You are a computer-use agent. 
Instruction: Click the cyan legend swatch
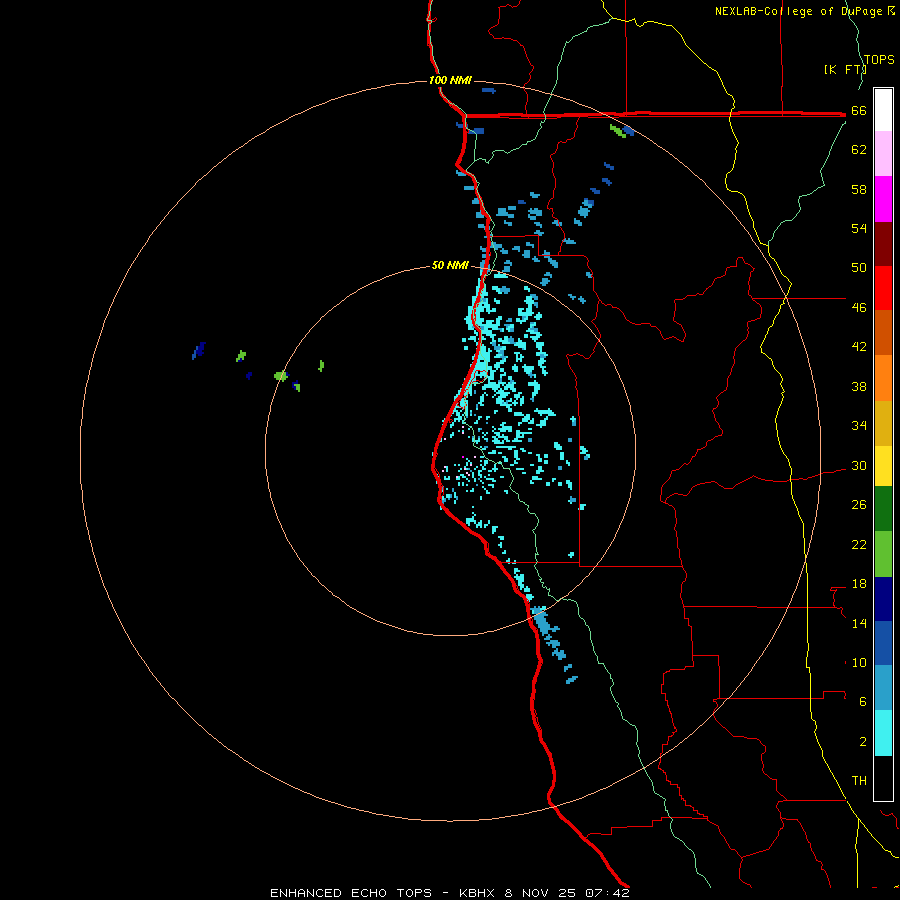tap(883, 733)
